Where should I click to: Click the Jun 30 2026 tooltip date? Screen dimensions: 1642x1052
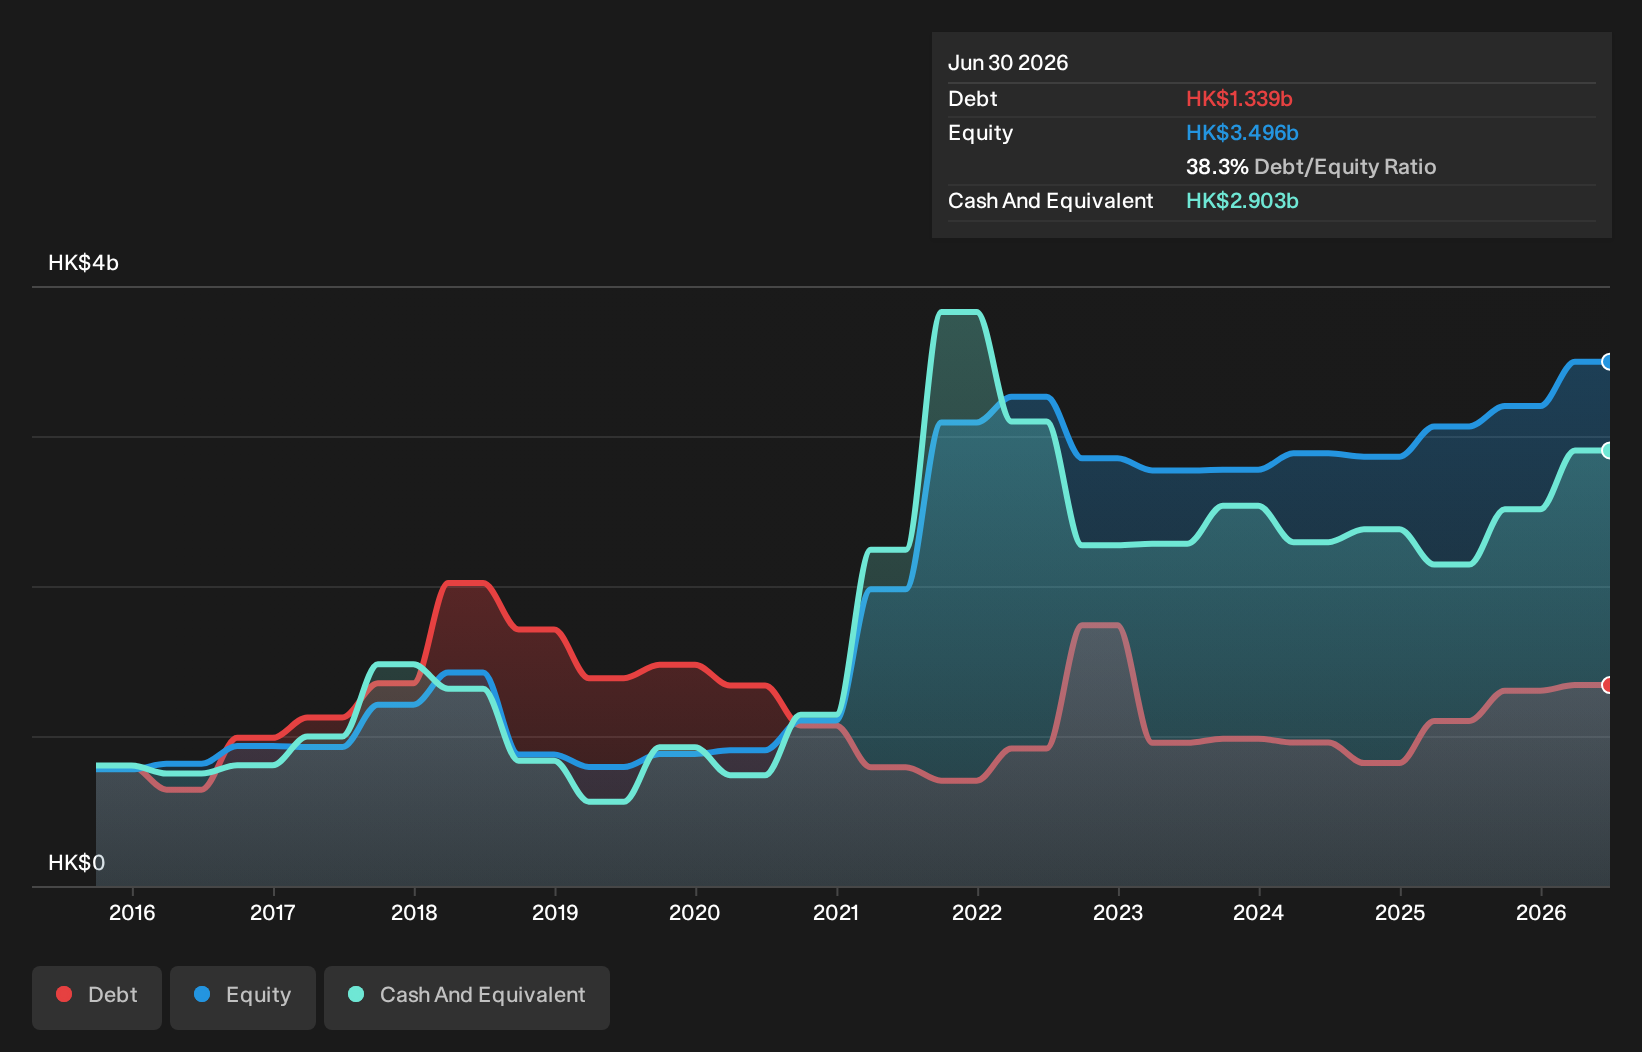(1008, 63)
